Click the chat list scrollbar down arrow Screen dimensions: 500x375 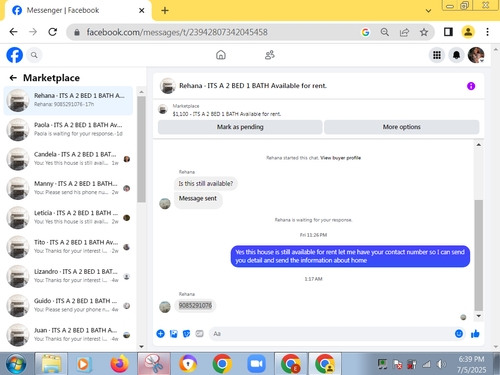tap(141, 346)
